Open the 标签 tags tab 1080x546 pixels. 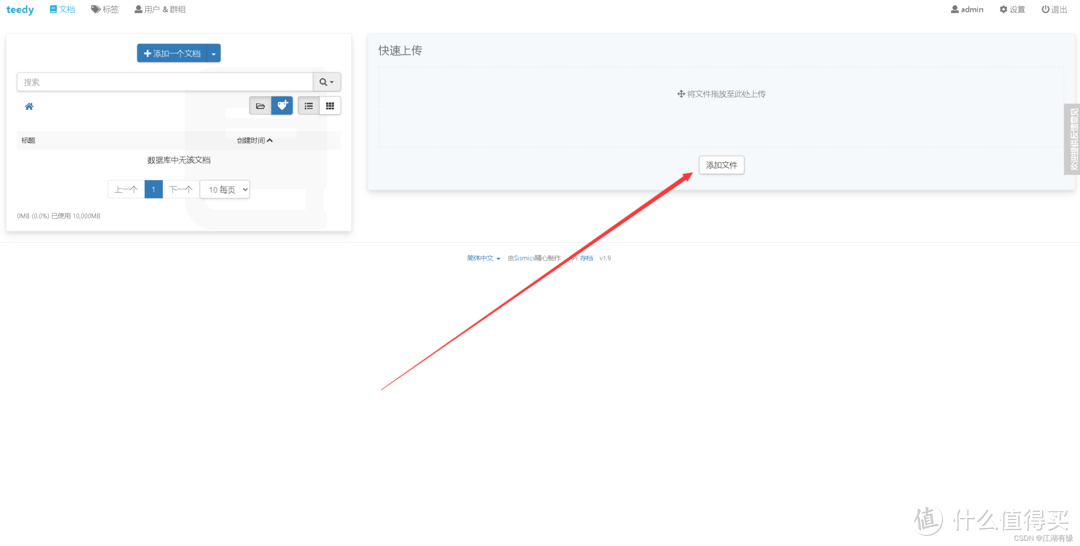(105, 10)
